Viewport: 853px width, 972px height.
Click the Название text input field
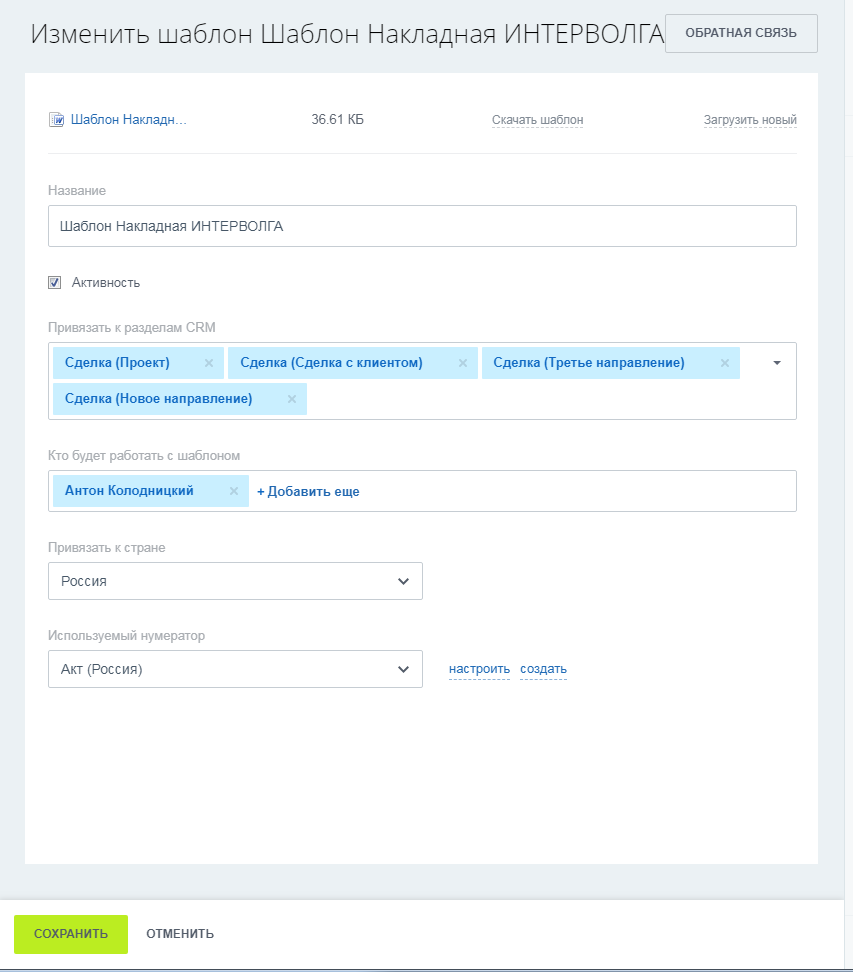tap(422, 226)
